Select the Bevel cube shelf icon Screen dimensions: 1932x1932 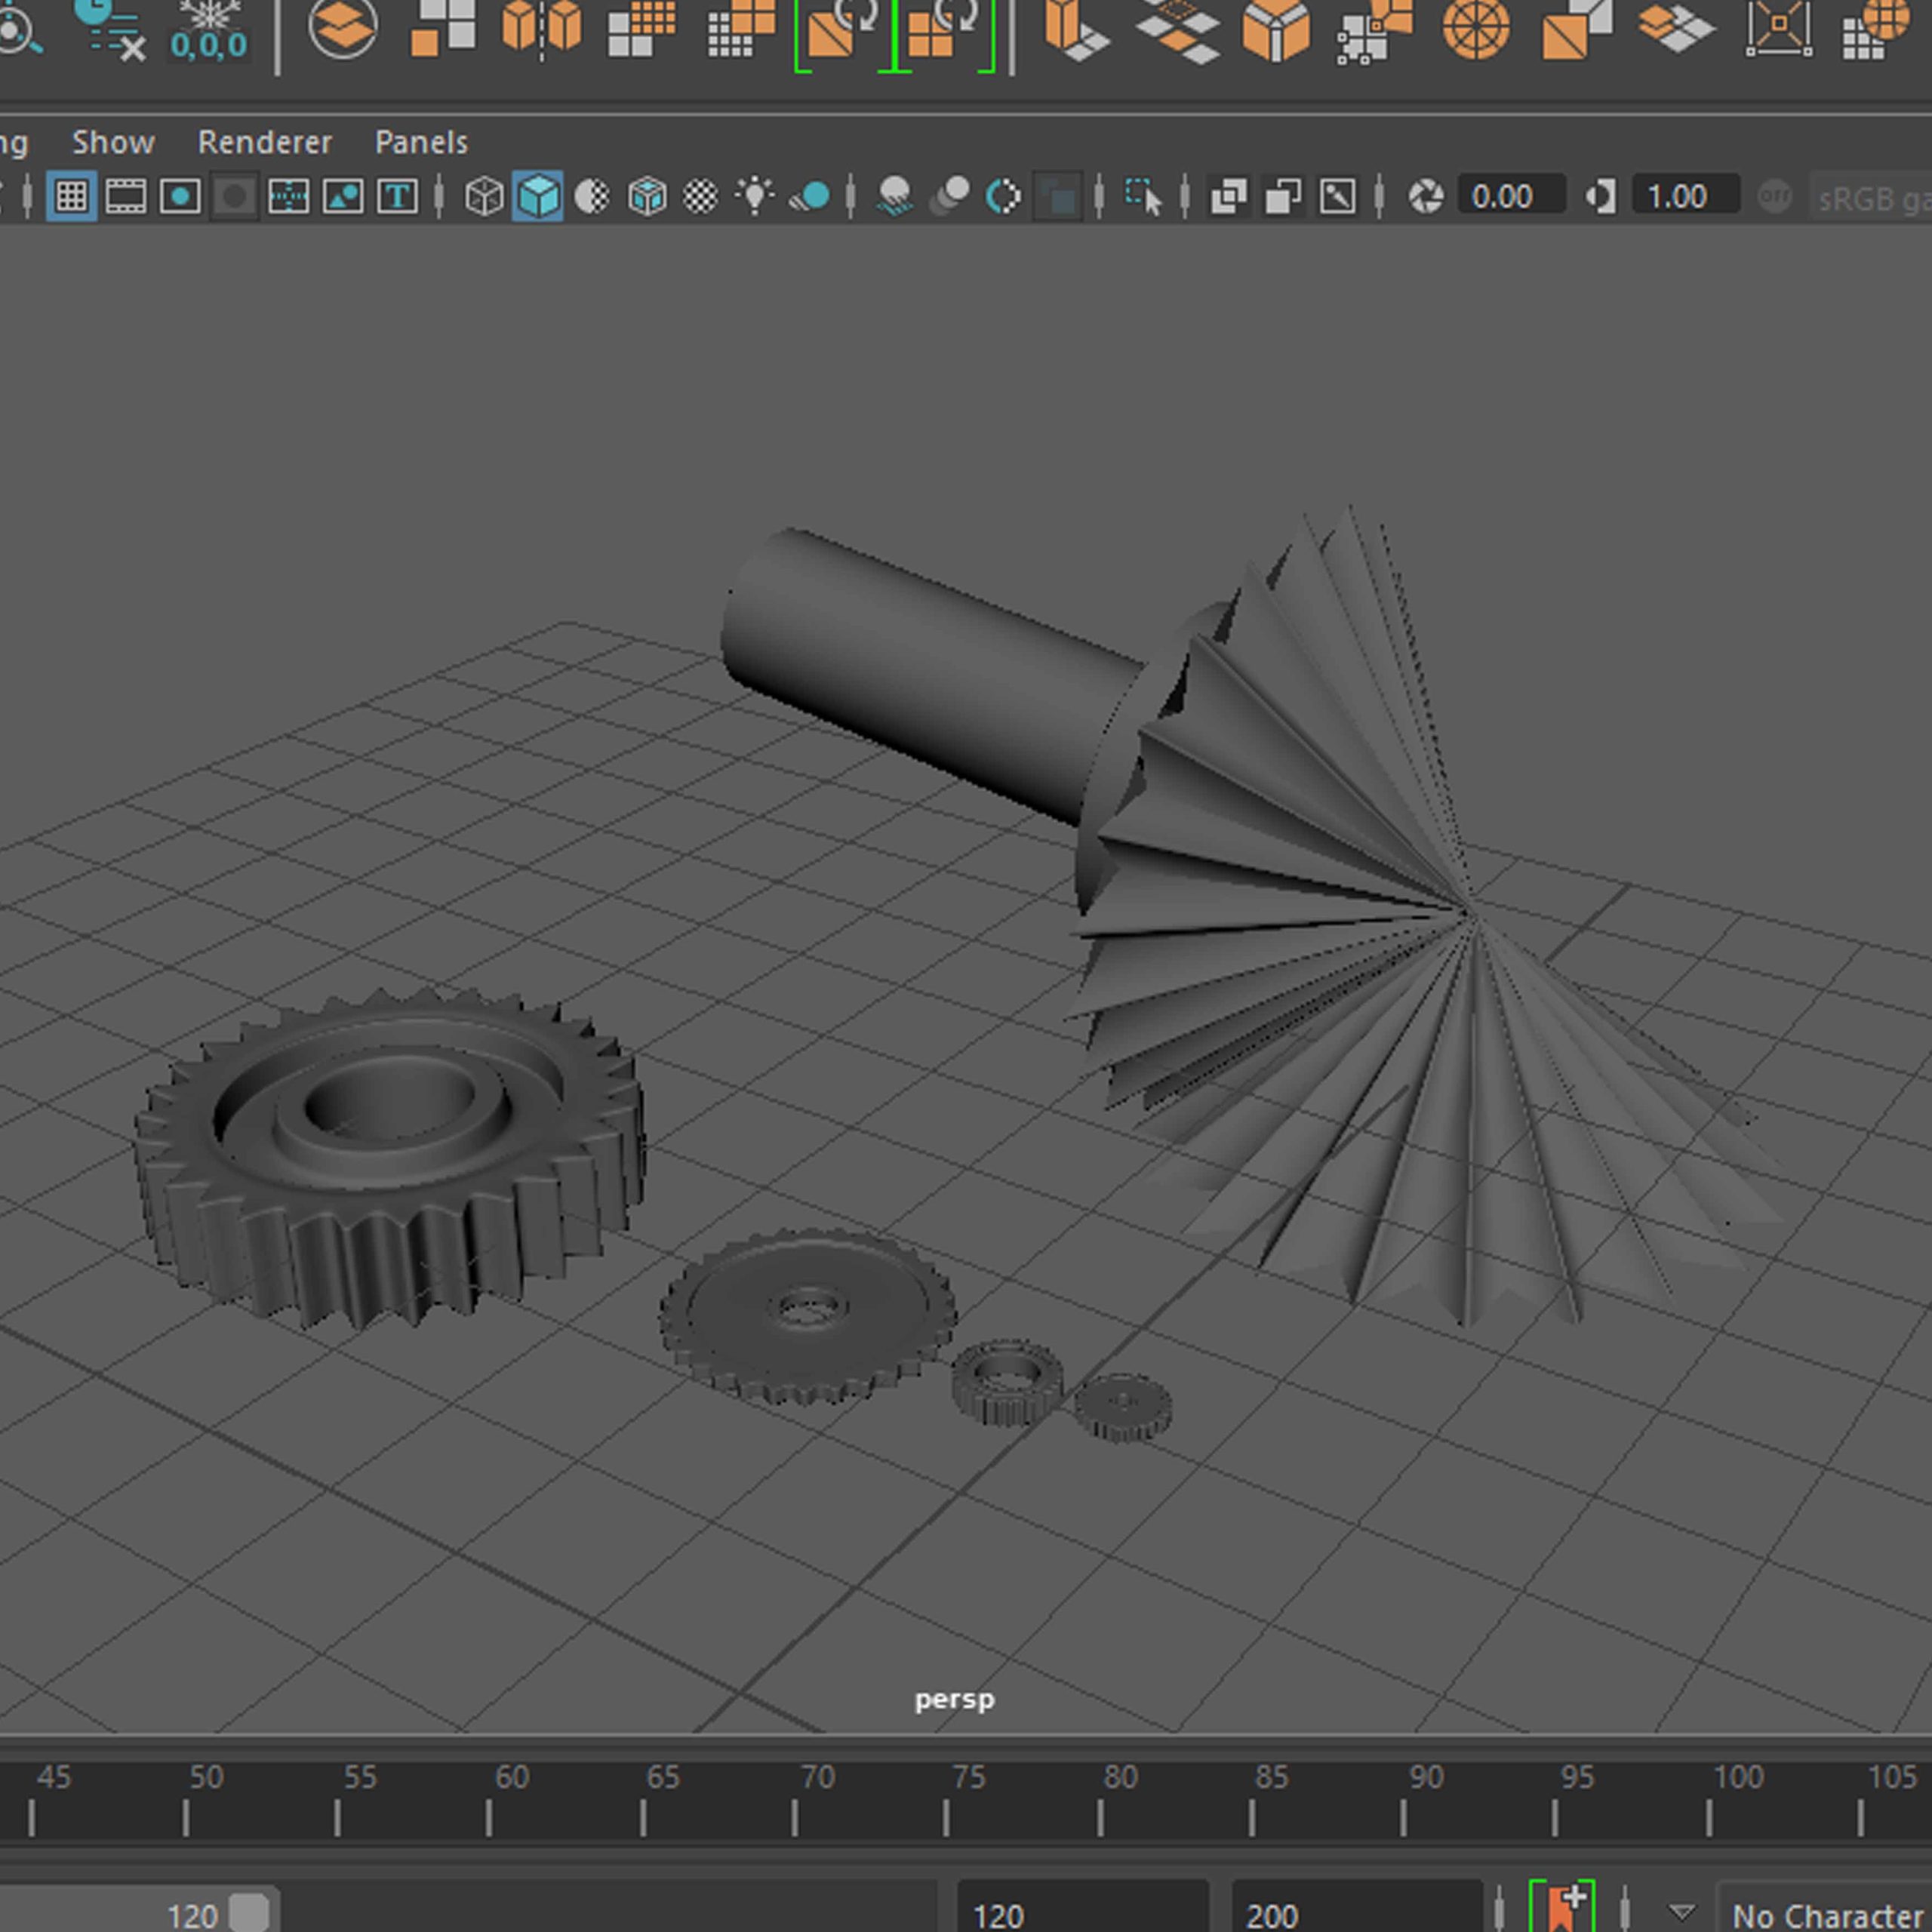pos(1276,30)
